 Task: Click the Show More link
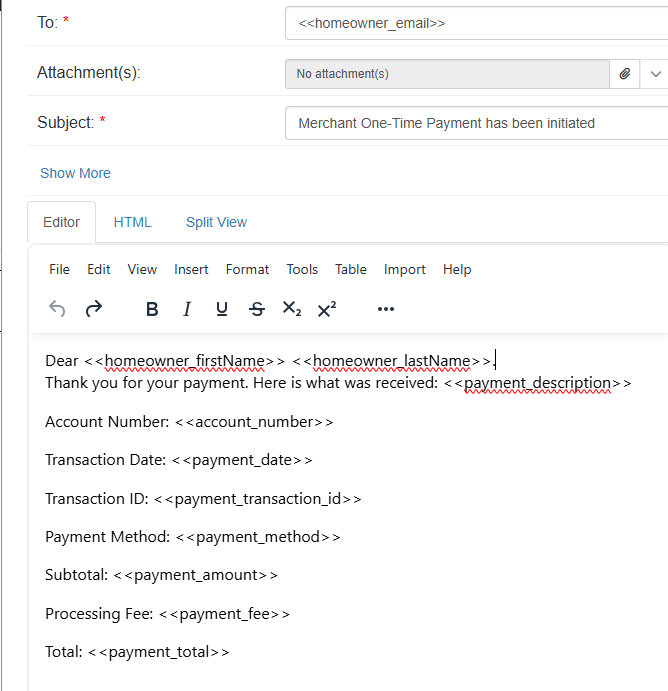tap(75, 173)
